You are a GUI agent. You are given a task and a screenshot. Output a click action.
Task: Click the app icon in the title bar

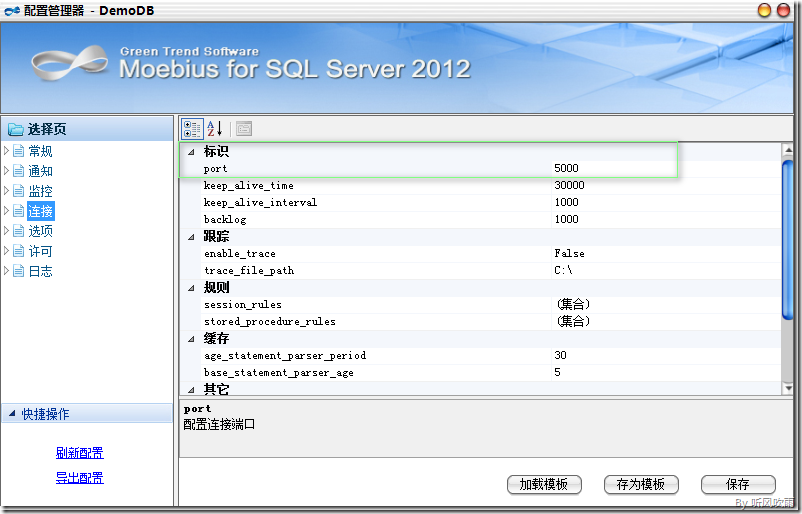coord(12,10)
